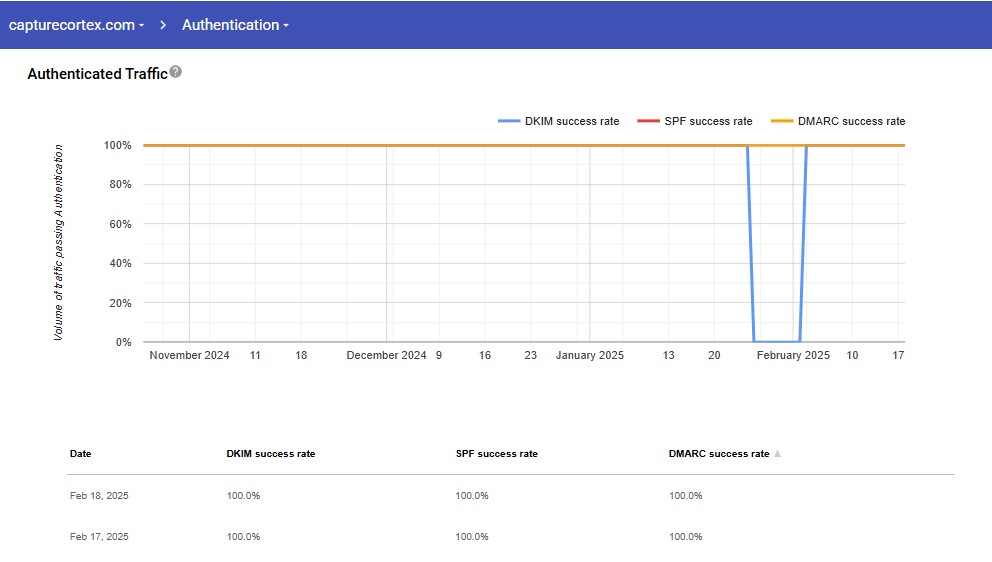Open help icon beside Authenticated Traffic

click(x=176, y=72)
